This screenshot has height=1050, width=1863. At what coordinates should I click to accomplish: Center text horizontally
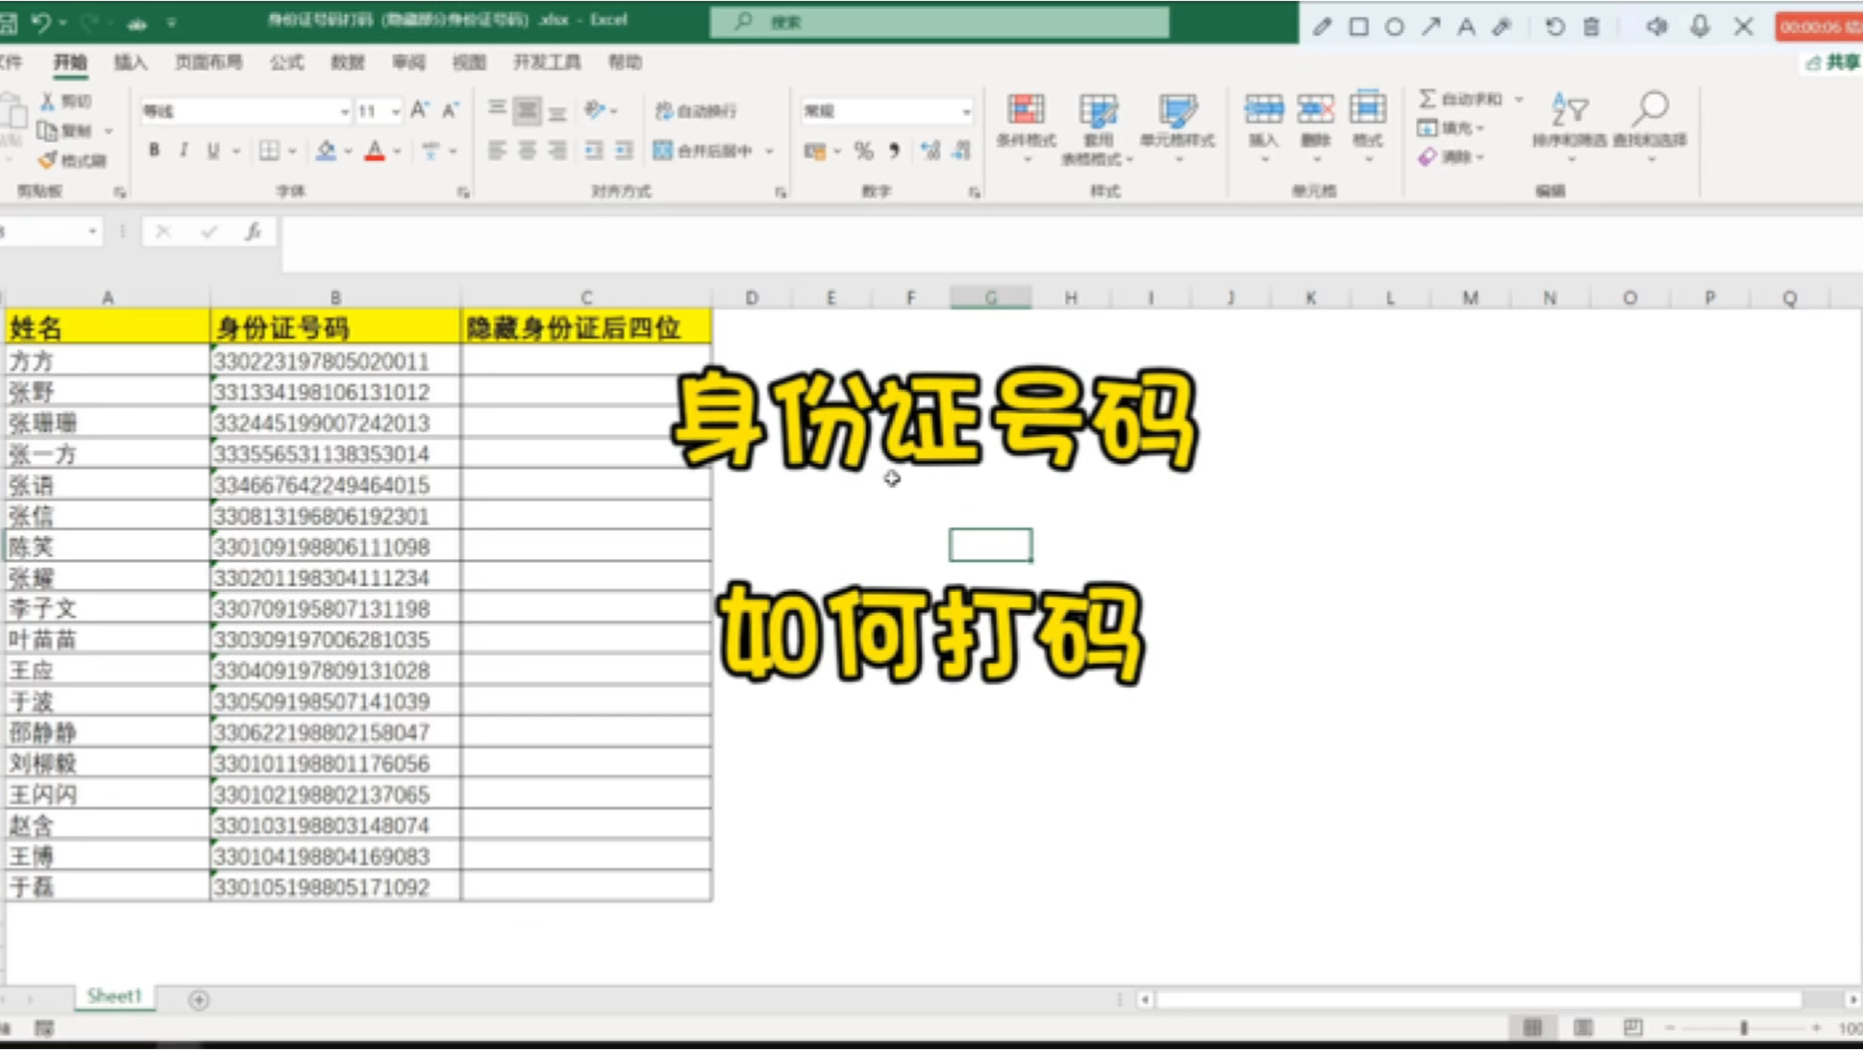tap(527, 150)
